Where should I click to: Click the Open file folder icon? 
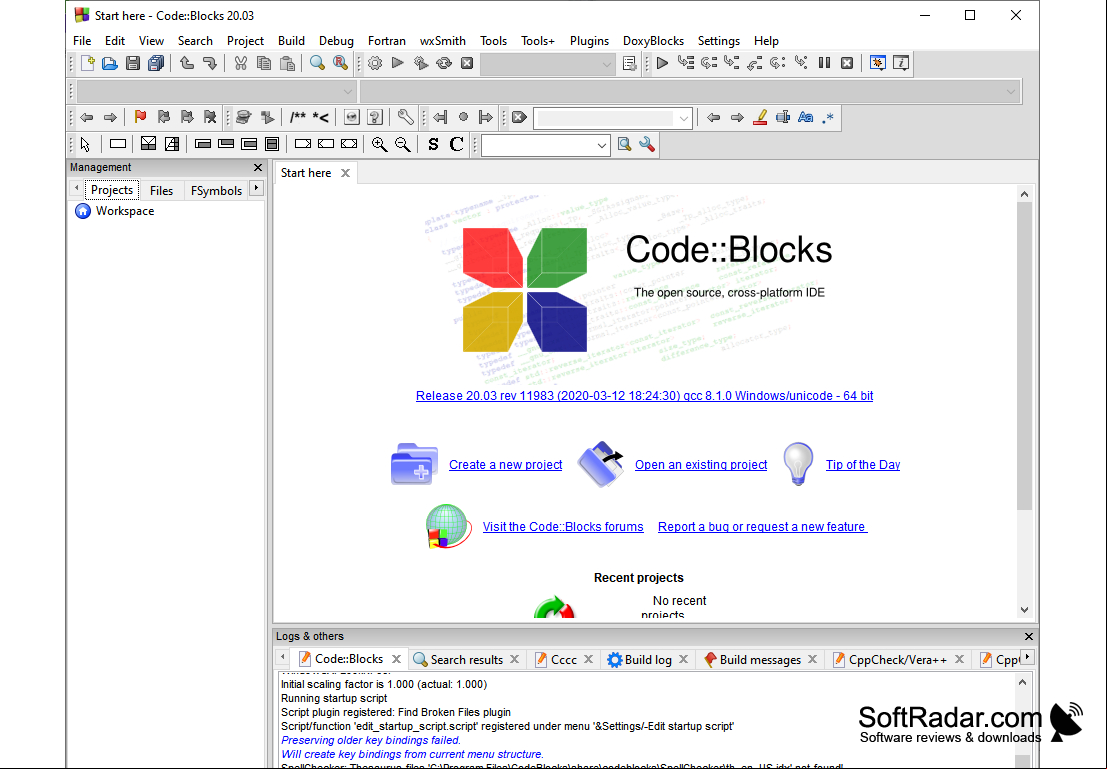coord(109,64)
